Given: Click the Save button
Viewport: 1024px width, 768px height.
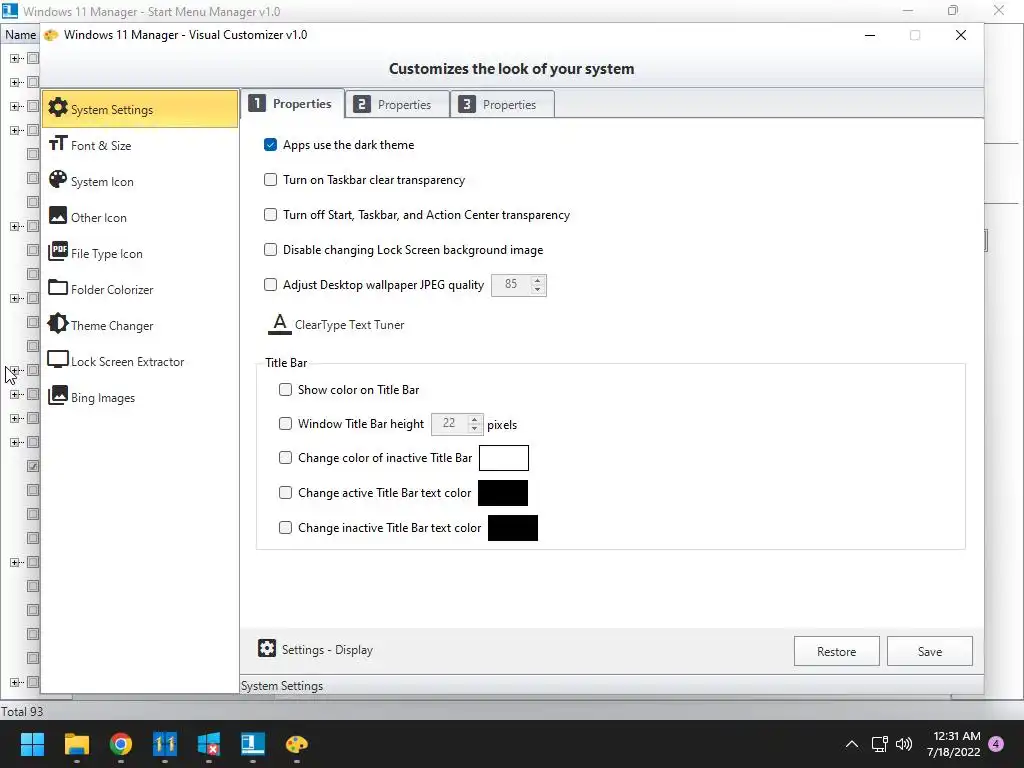Looking at the screenshot, I should (x=930, y=651).
